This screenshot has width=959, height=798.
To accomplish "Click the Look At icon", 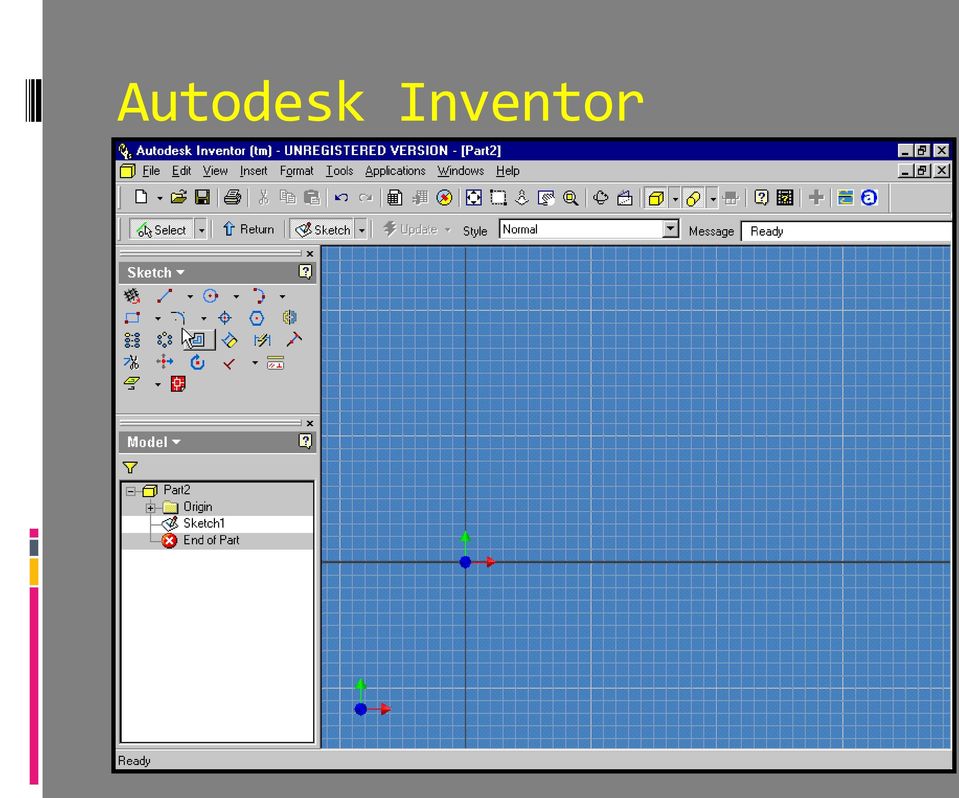I will (624, 198).
